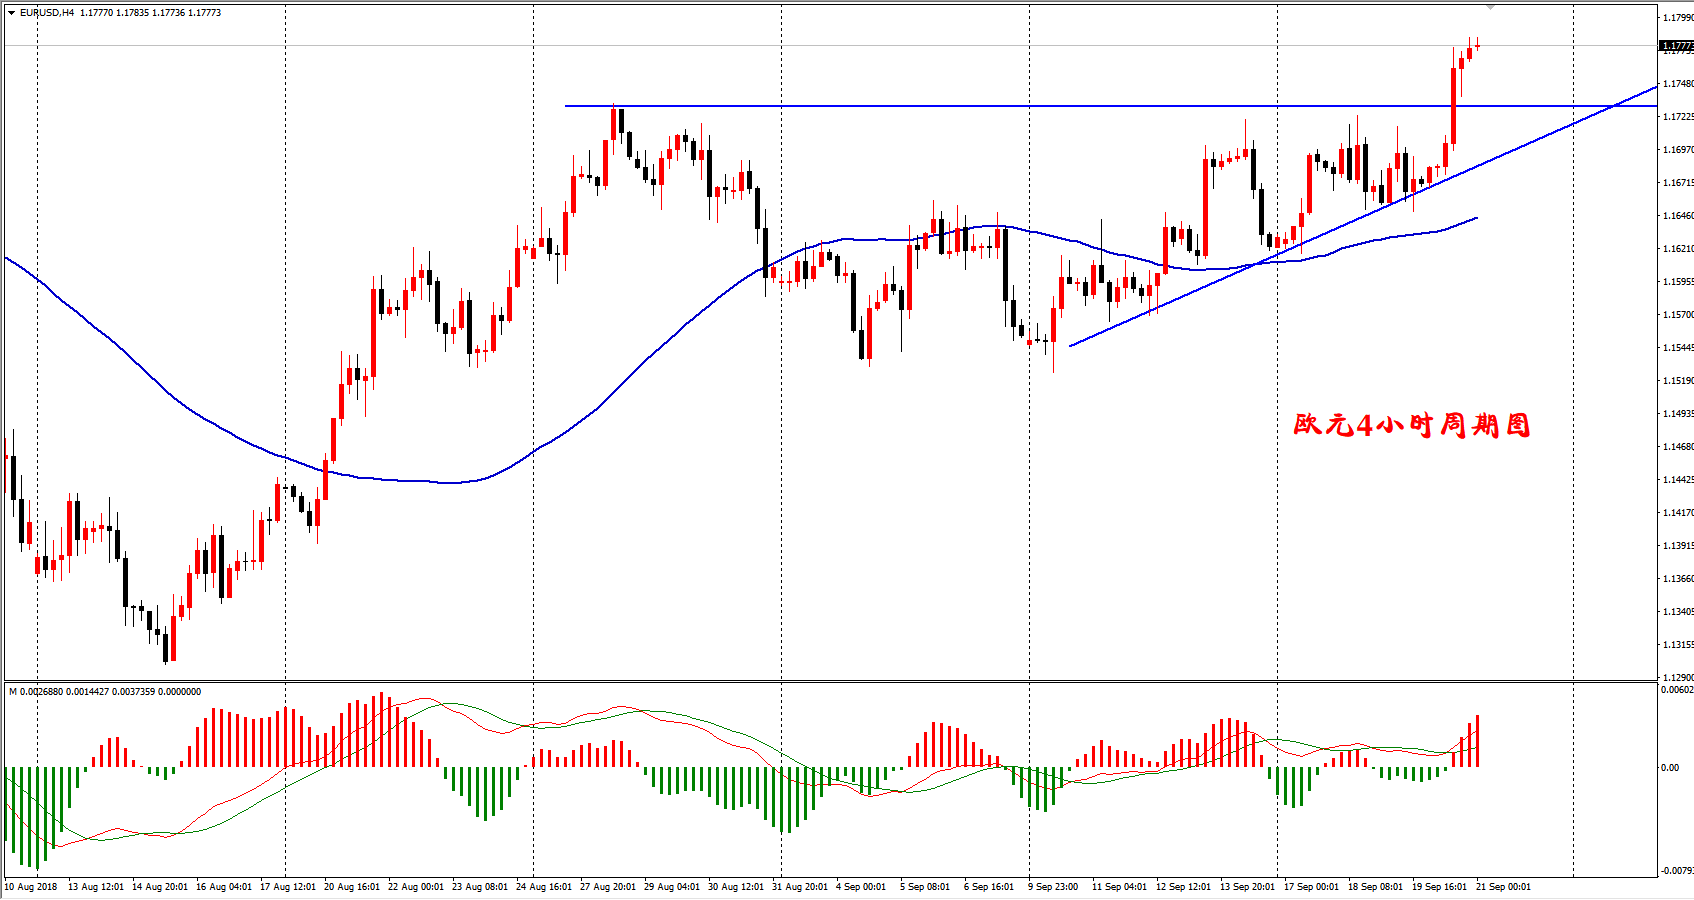Click the price axis label starting 1.1748
Viewport: 1694px width, 900px height.
[x=1678, y=84]
